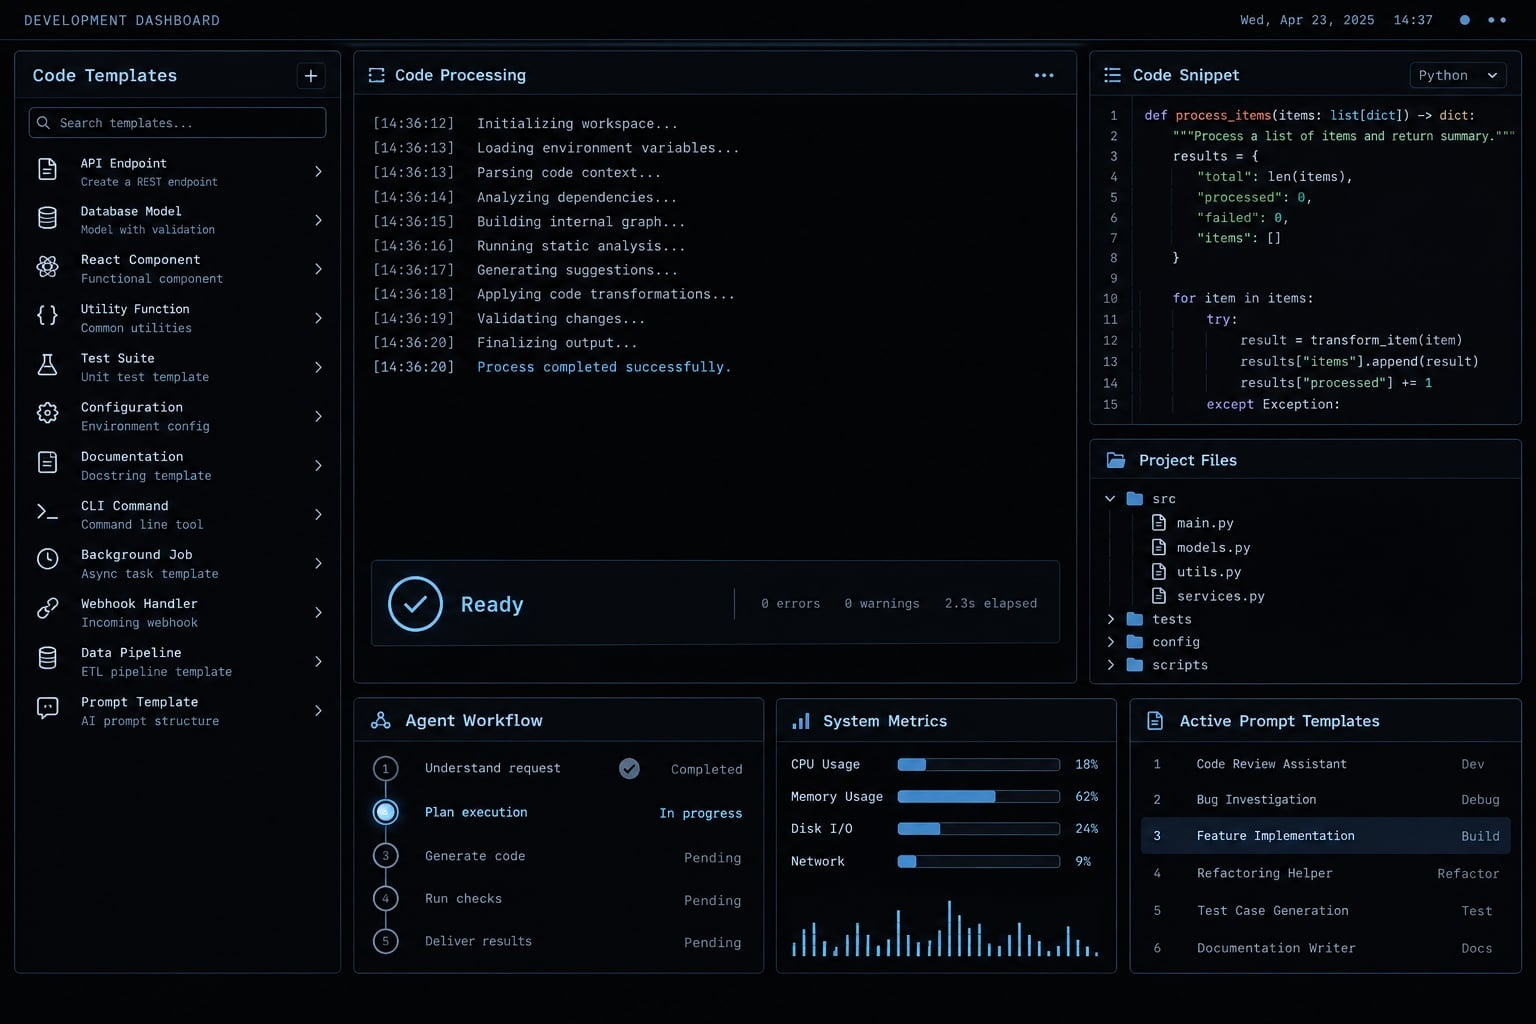
Task: Expand the tests folder
Action: pos(1110,619)
